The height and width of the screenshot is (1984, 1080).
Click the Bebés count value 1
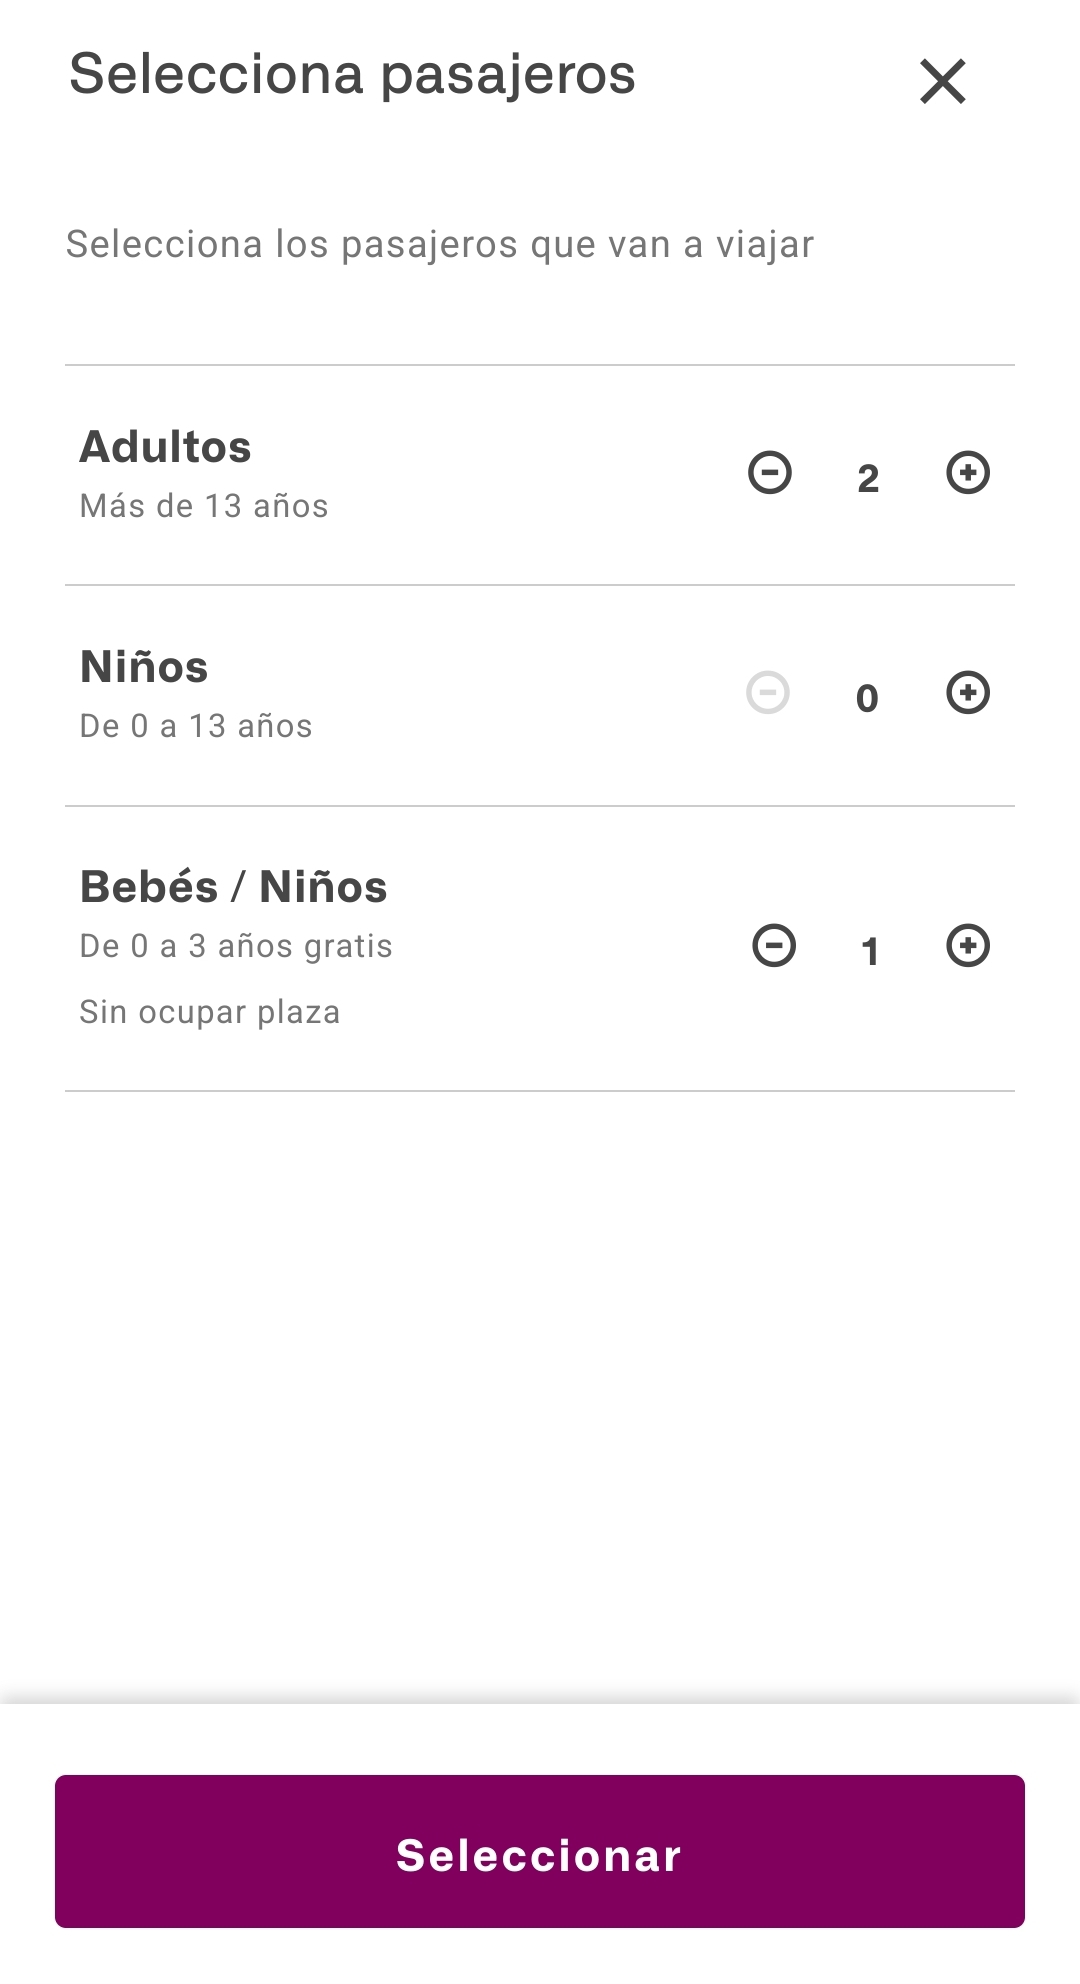(870, 951)
